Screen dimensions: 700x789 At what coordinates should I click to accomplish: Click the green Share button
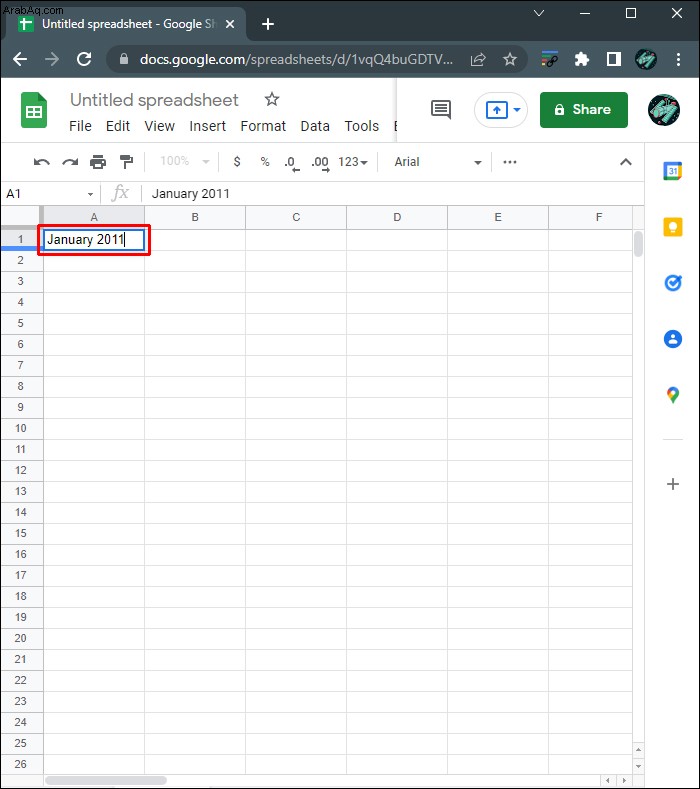tap(584, 110)
